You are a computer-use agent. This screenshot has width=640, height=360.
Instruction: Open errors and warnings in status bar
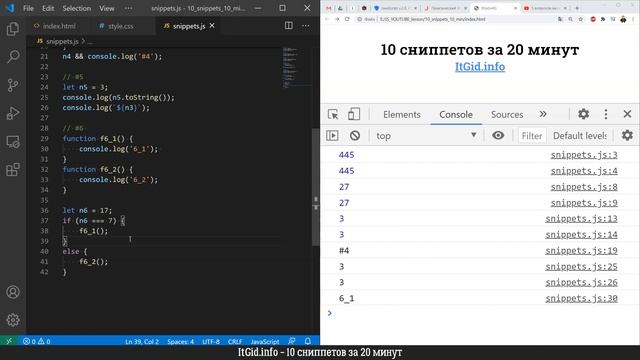pos(36,341)
